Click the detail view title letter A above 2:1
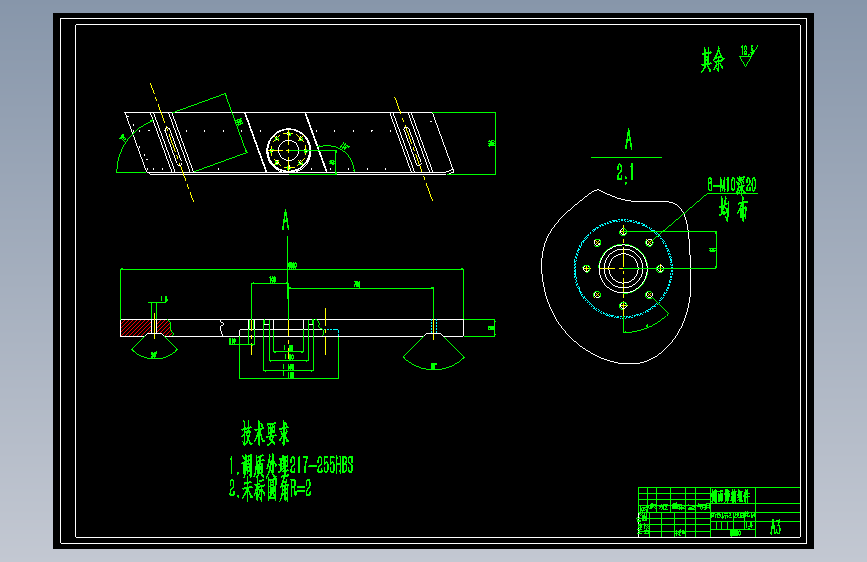Screen dimensions: 867x562 tap(629, 139)
